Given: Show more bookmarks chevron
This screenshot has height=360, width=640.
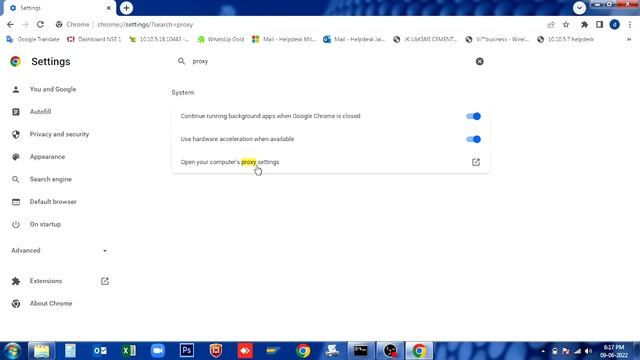Looking at the screenshot, I should click(629, 40).
